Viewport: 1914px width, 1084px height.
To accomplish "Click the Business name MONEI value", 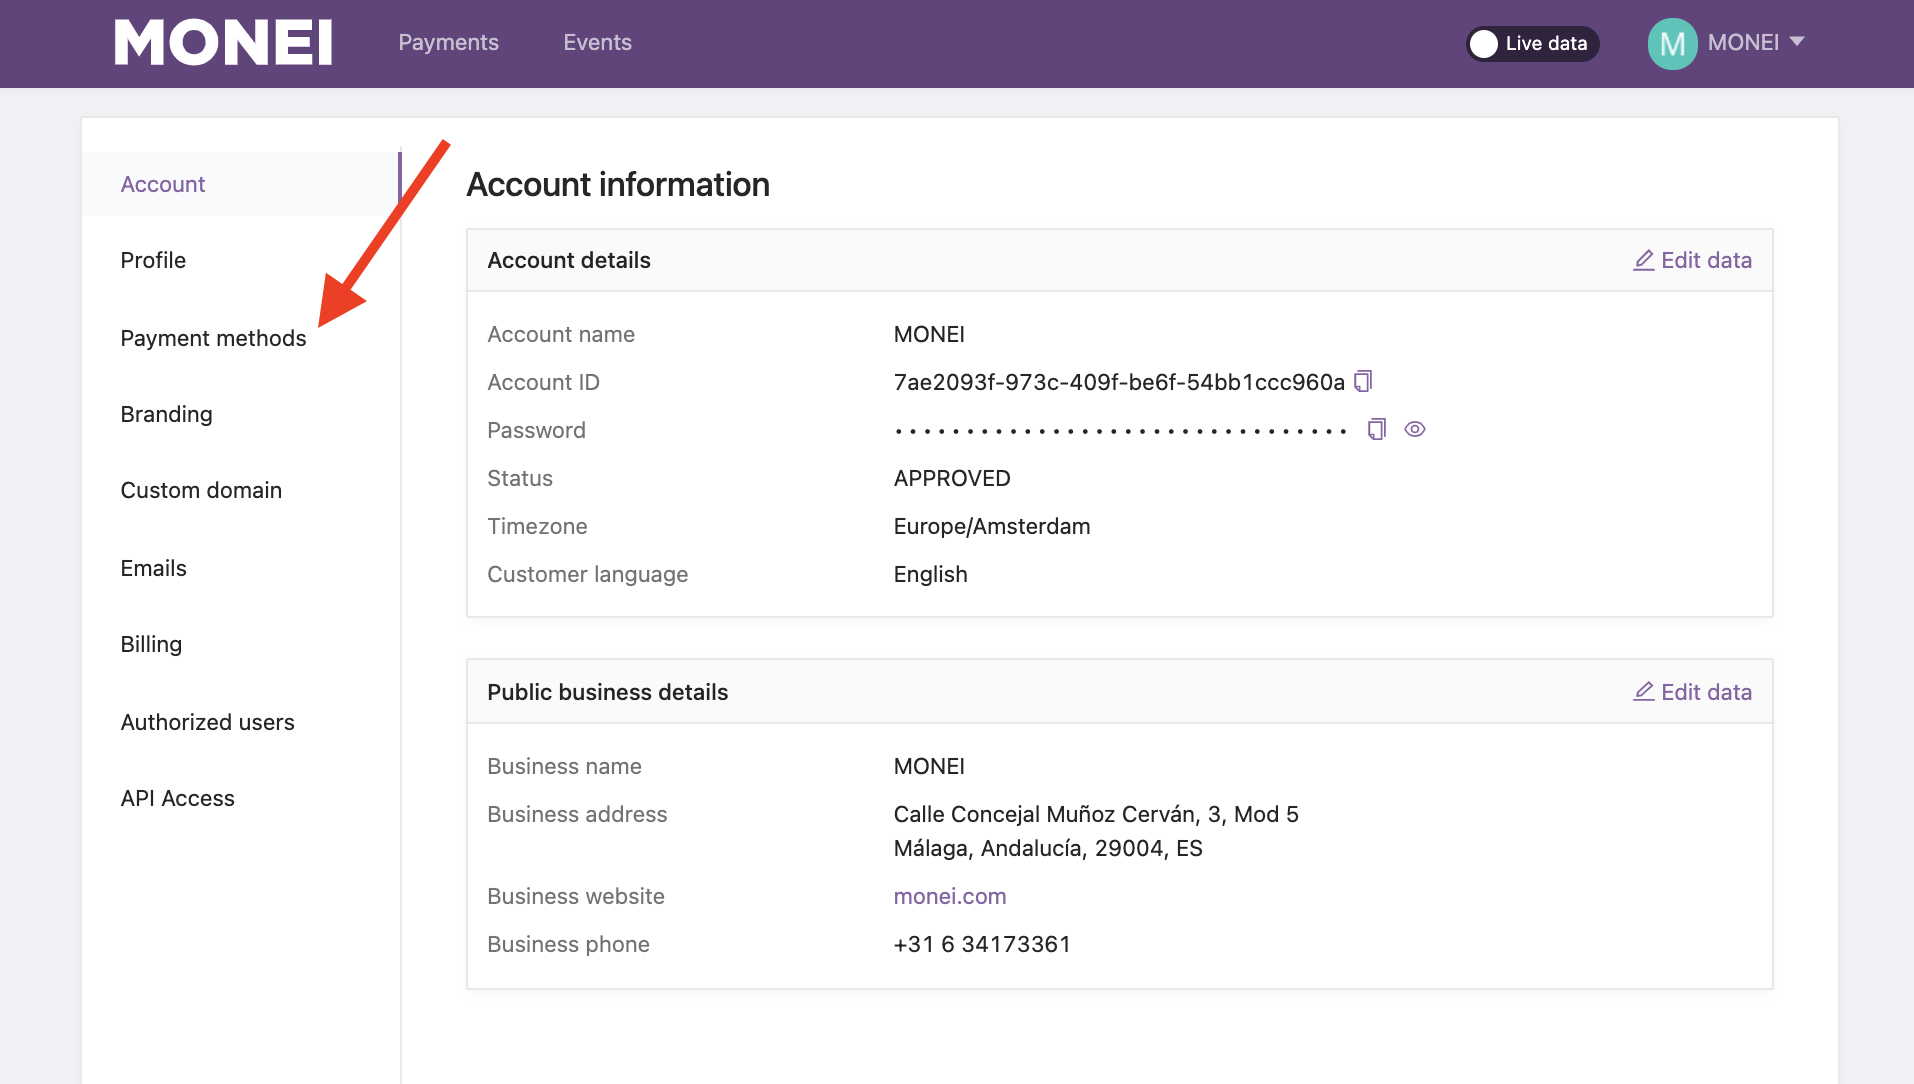I will (x=929, y=766).
